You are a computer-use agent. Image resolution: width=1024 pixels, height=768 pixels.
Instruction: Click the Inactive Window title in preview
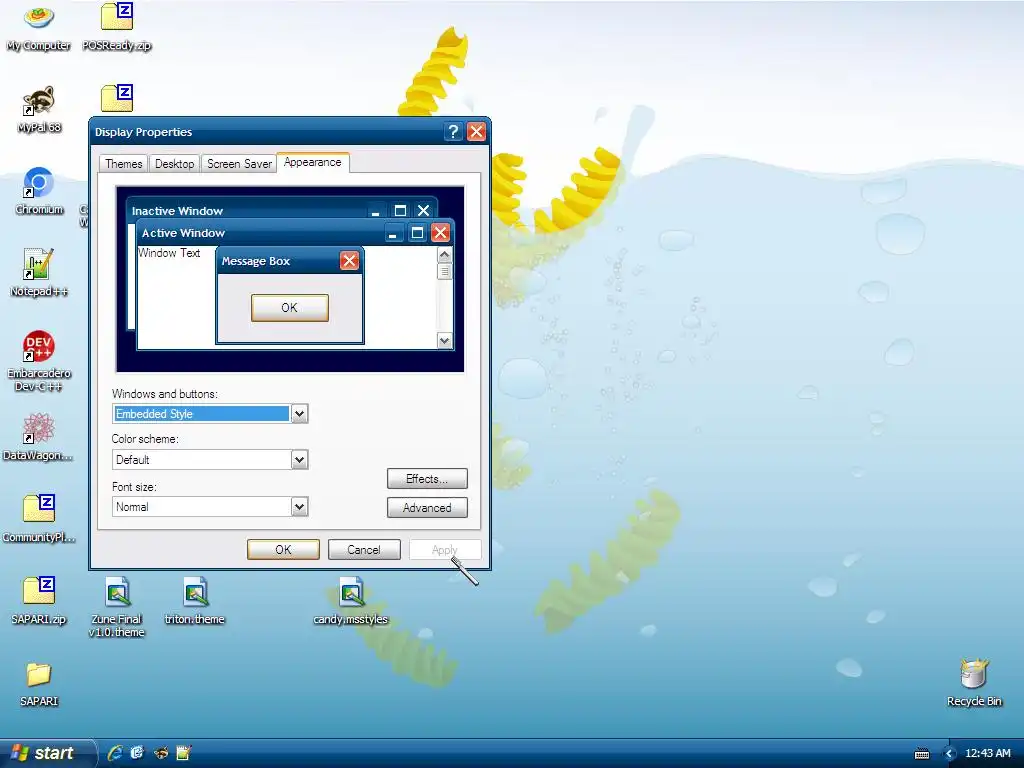(x=178, y=211)
